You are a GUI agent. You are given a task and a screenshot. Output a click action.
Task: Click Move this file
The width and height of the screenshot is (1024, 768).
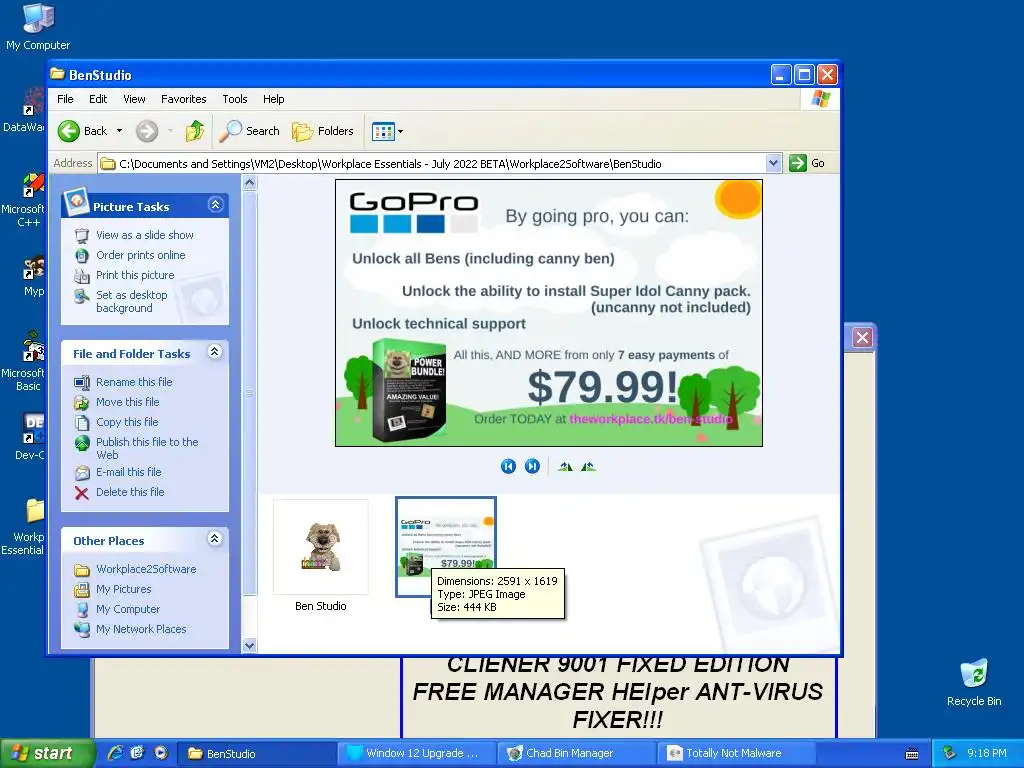127,402
